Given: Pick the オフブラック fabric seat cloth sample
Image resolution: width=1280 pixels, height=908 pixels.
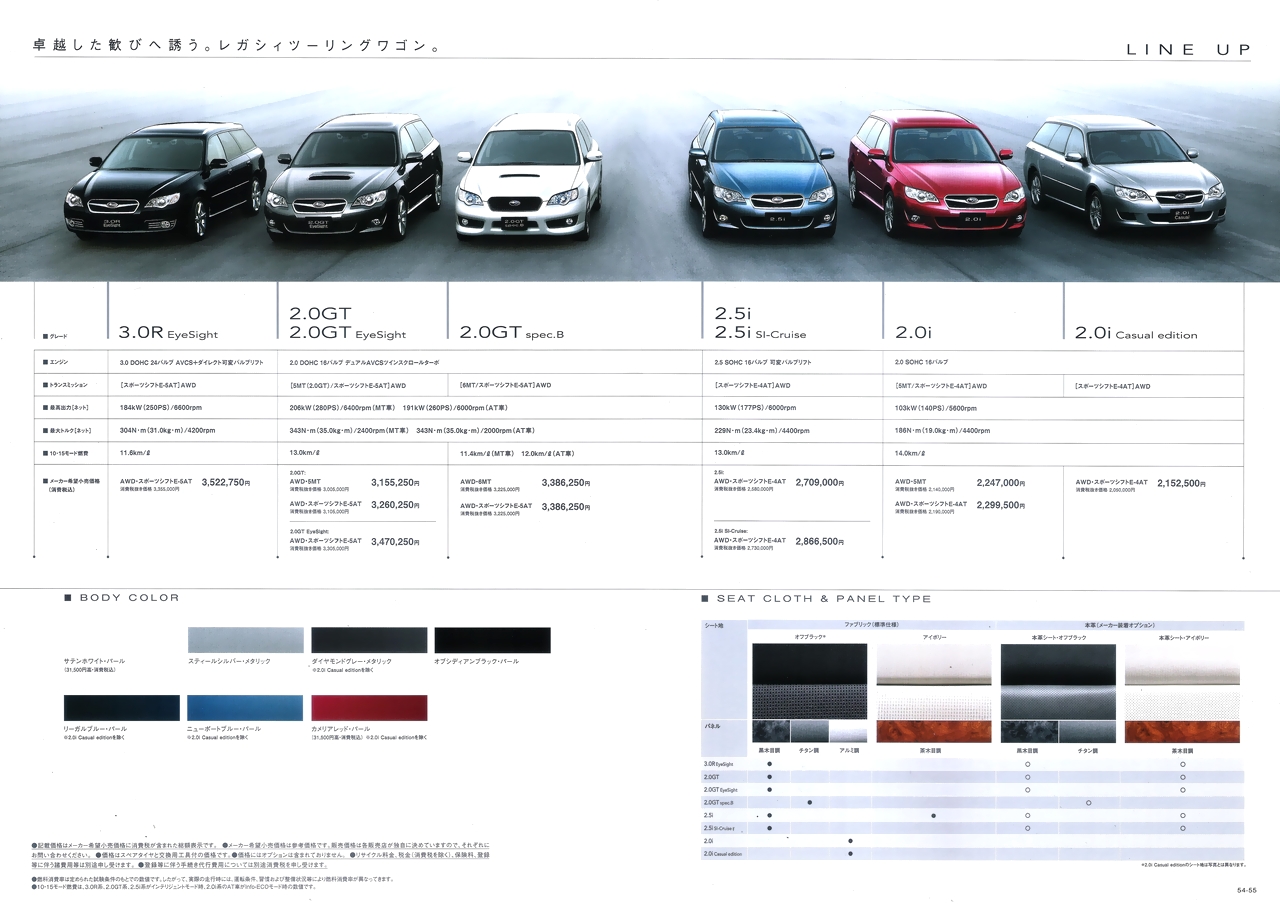Looking at the screenshot, I should point(809,680).
